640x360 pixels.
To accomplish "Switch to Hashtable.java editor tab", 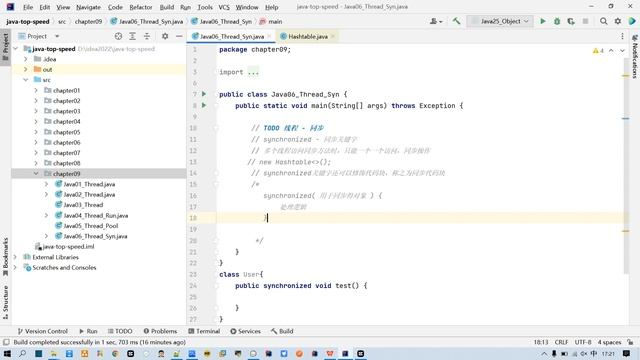I will [x=308, y=36].
